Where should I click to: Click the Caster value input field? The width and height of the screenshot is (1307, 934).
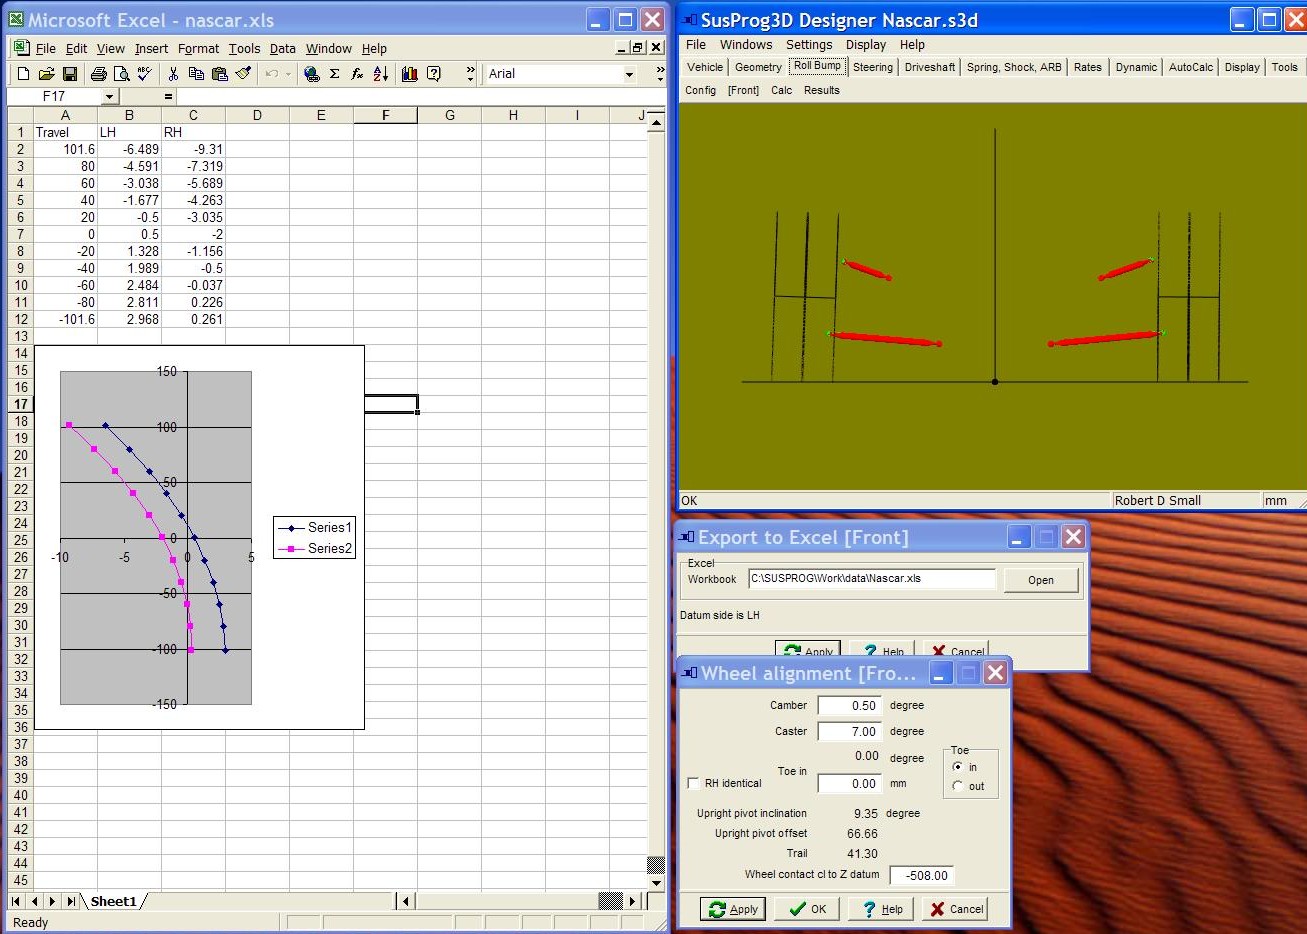point(849,731)
